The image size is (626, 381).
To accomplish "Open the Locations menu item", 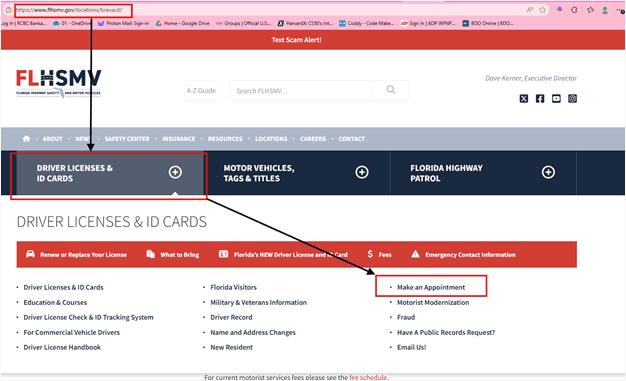I will click(x=271, y=139).
